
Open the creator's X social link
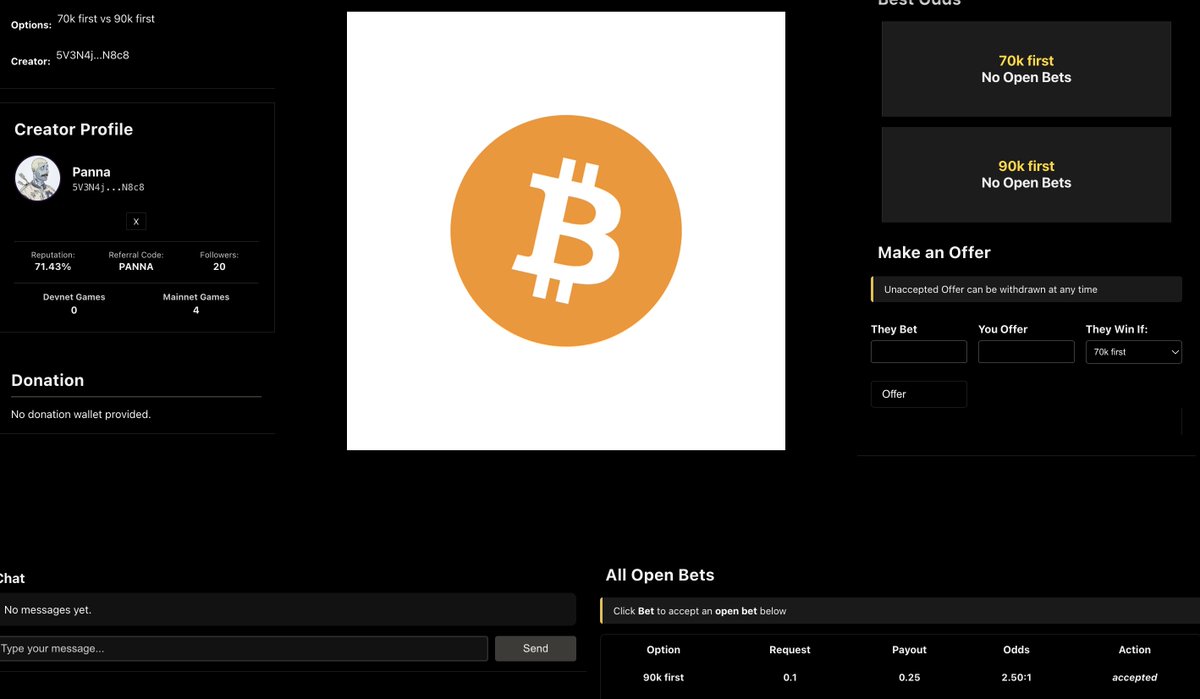click(136, 221)
